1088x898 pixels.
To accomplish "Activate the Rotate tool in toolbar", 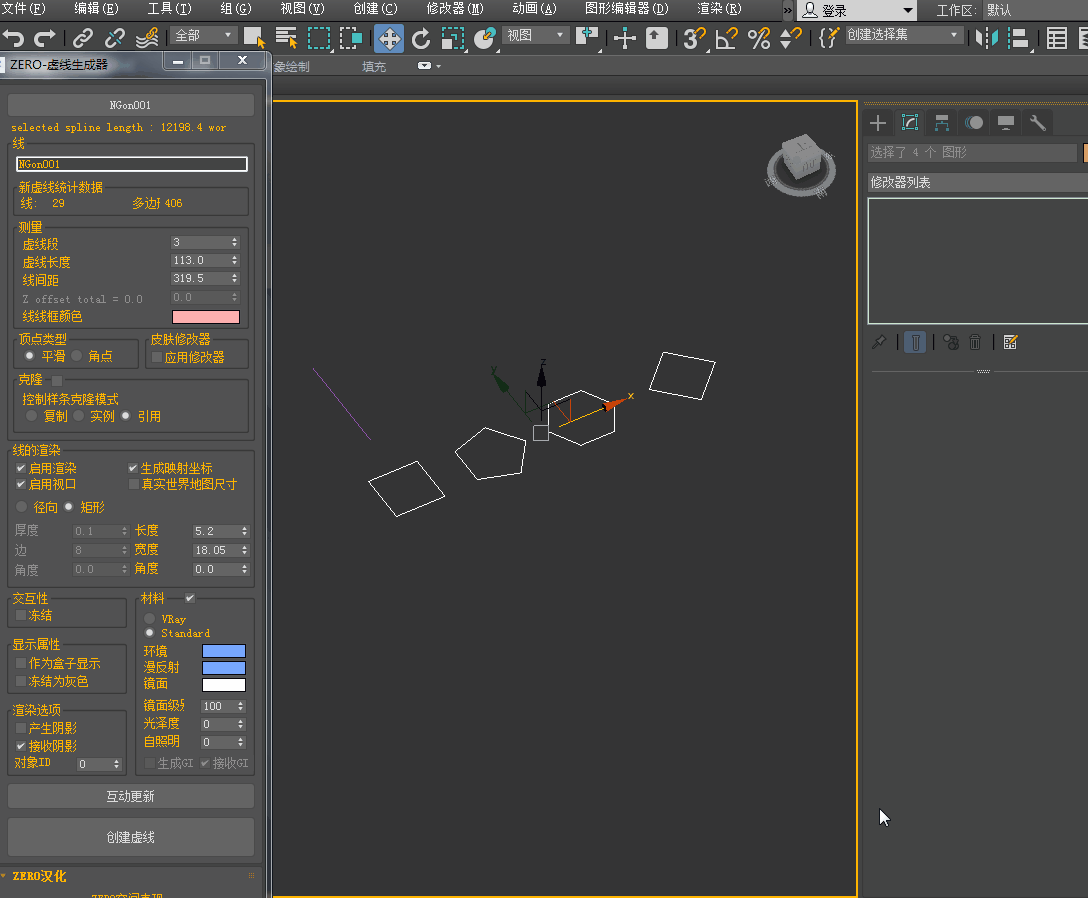I will click(421, 39).
